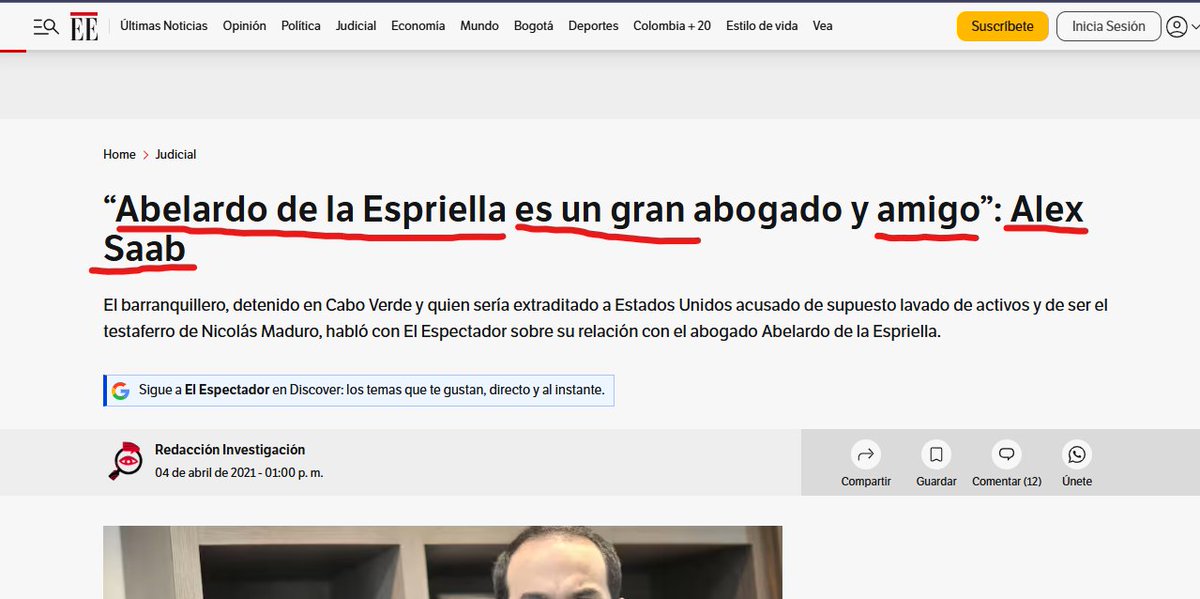Browse the Estilo de vida section
1200x599 pixels.
pyautogui.click(x=761, y=26)
